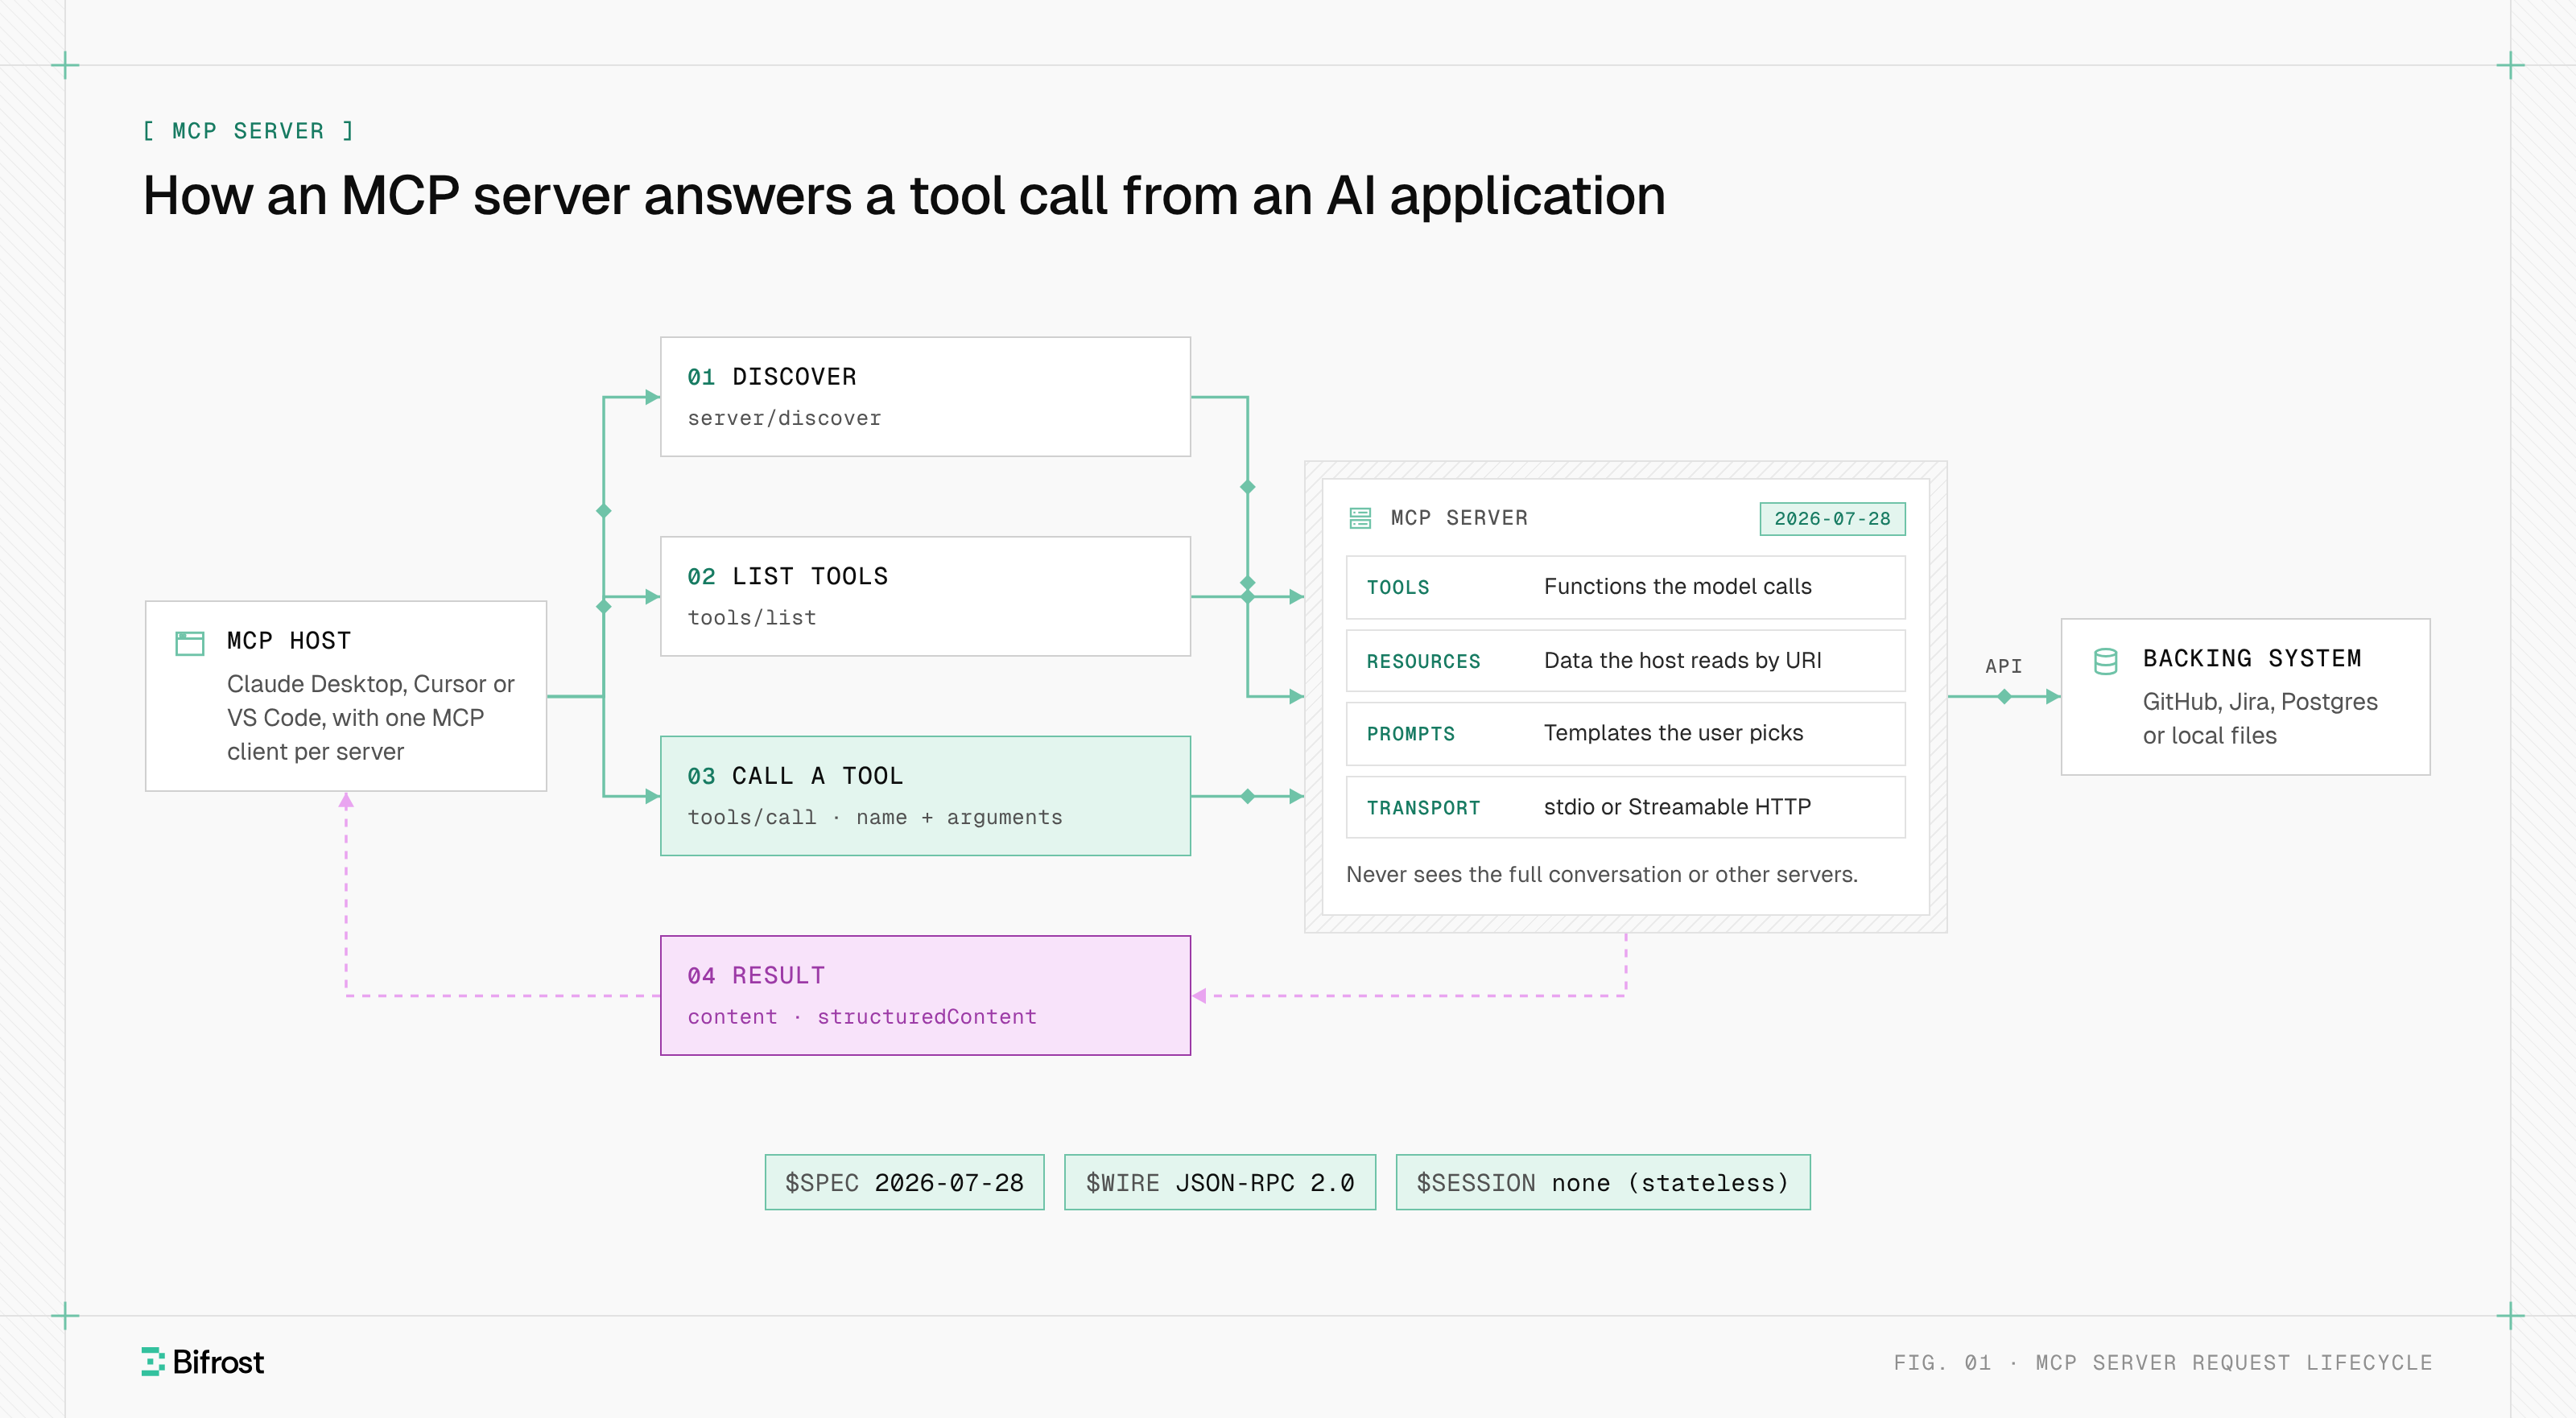Click the API arrow label
Screen dimensions: 2576x1418
point(2003,666)
